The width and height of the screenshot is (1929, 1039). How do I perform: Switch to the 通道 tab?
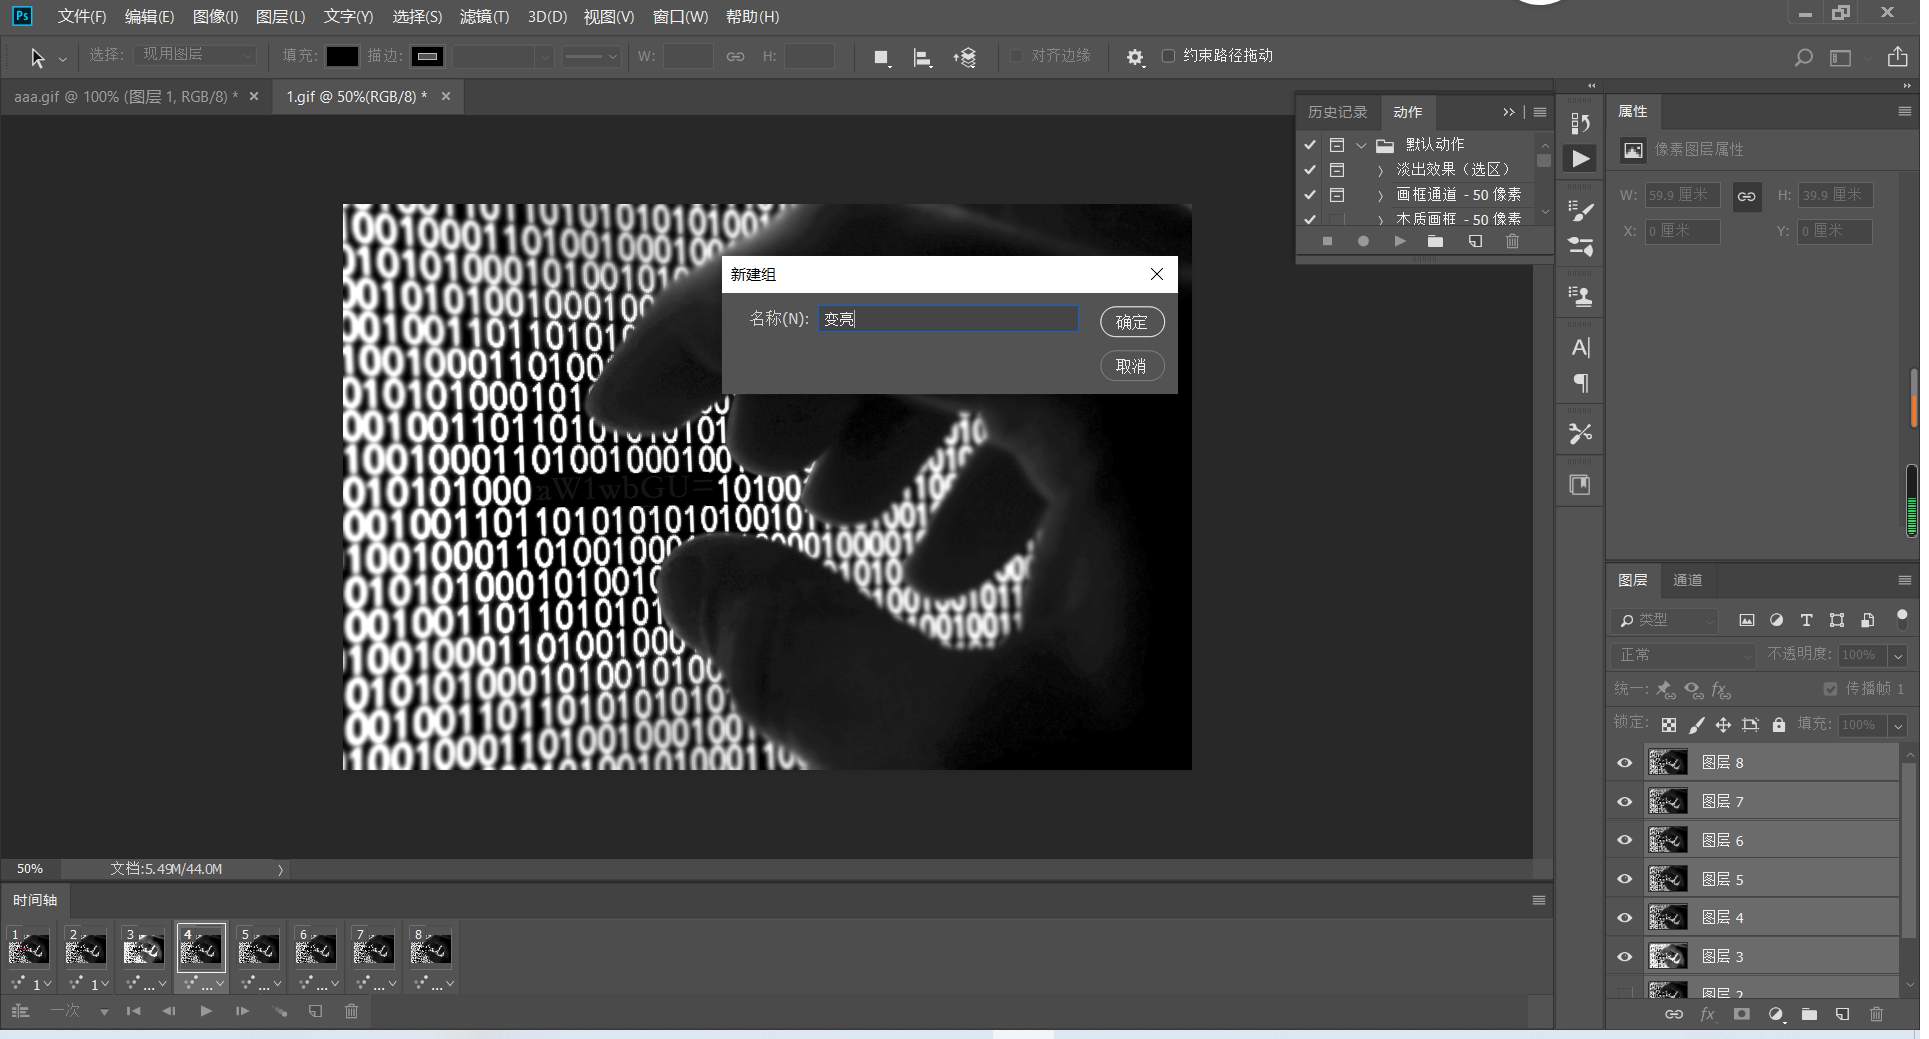coord(1687,580)
